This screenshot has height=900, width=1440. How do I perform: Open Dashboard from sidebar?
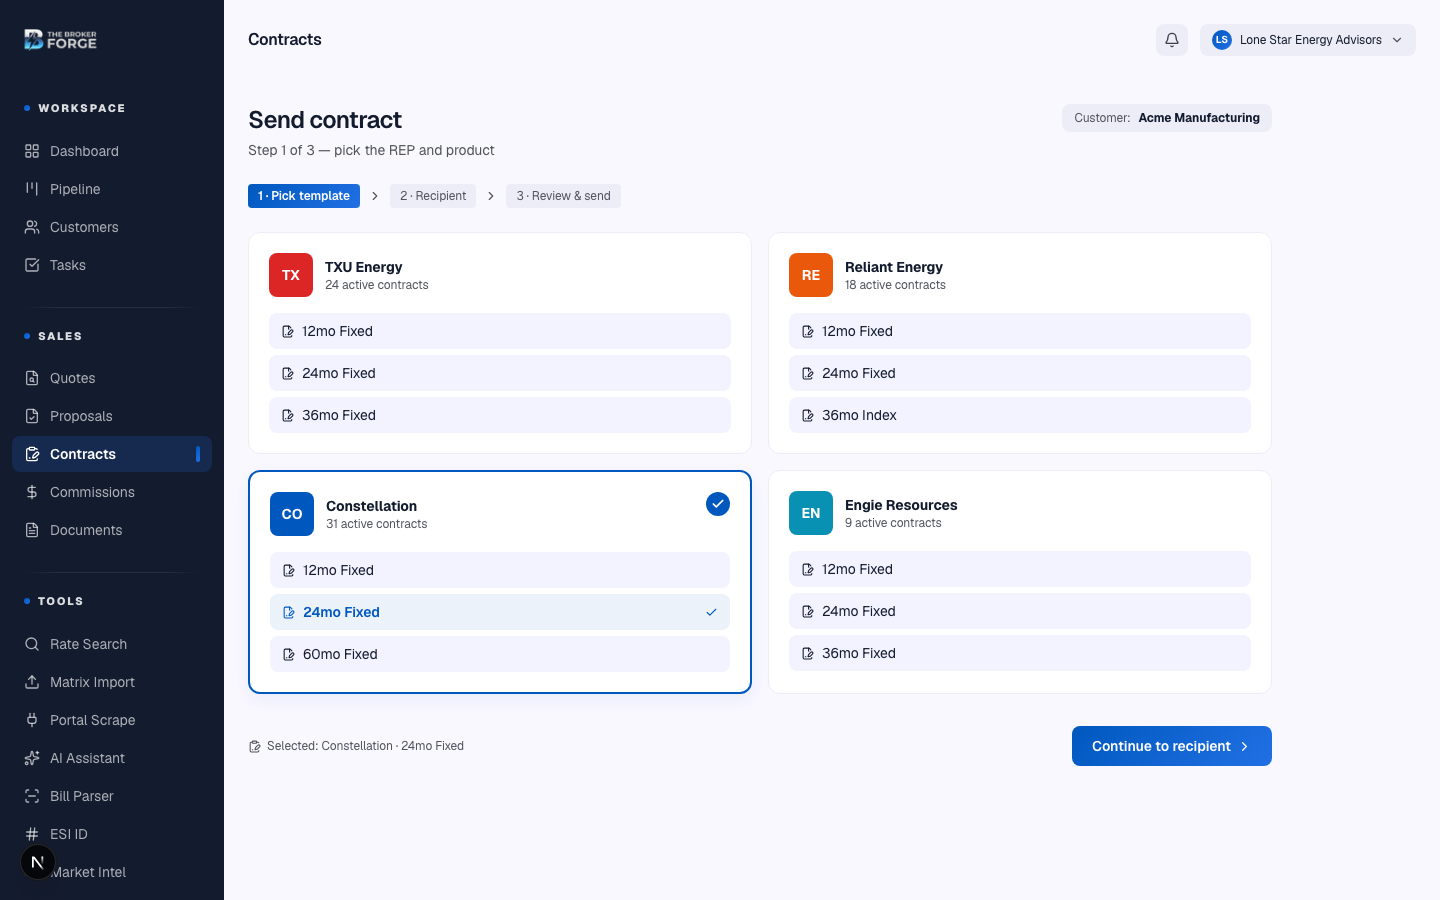click(112, 151)
